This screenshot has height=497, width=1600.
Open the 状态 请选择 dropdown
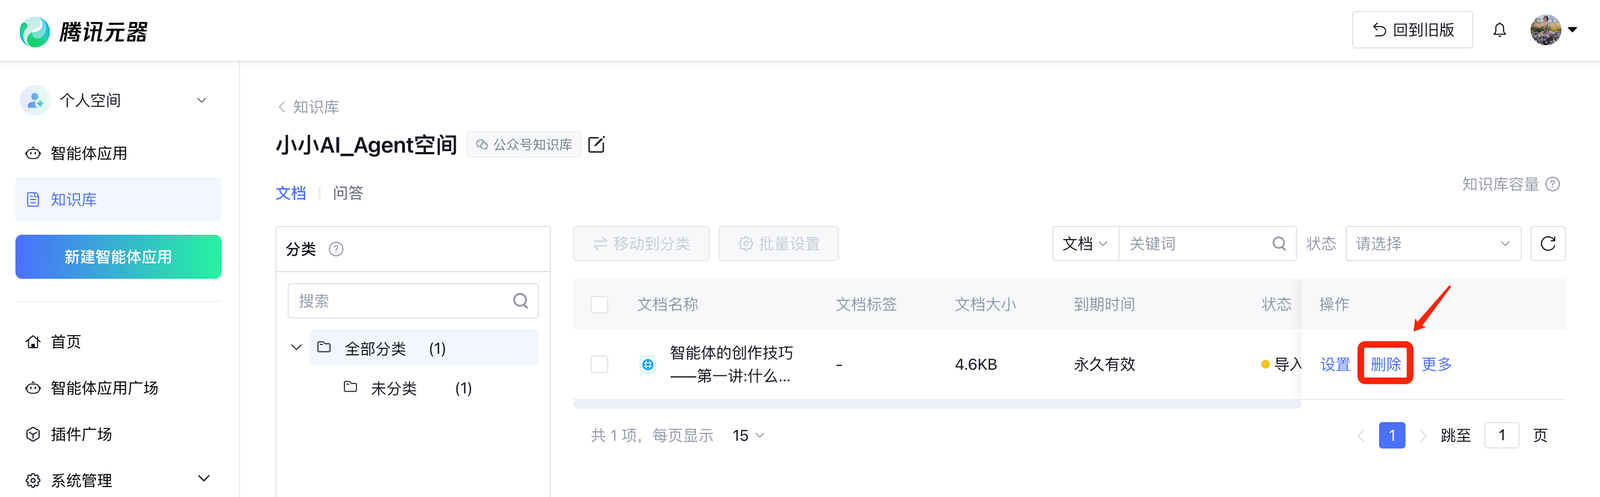(1432, 244)
